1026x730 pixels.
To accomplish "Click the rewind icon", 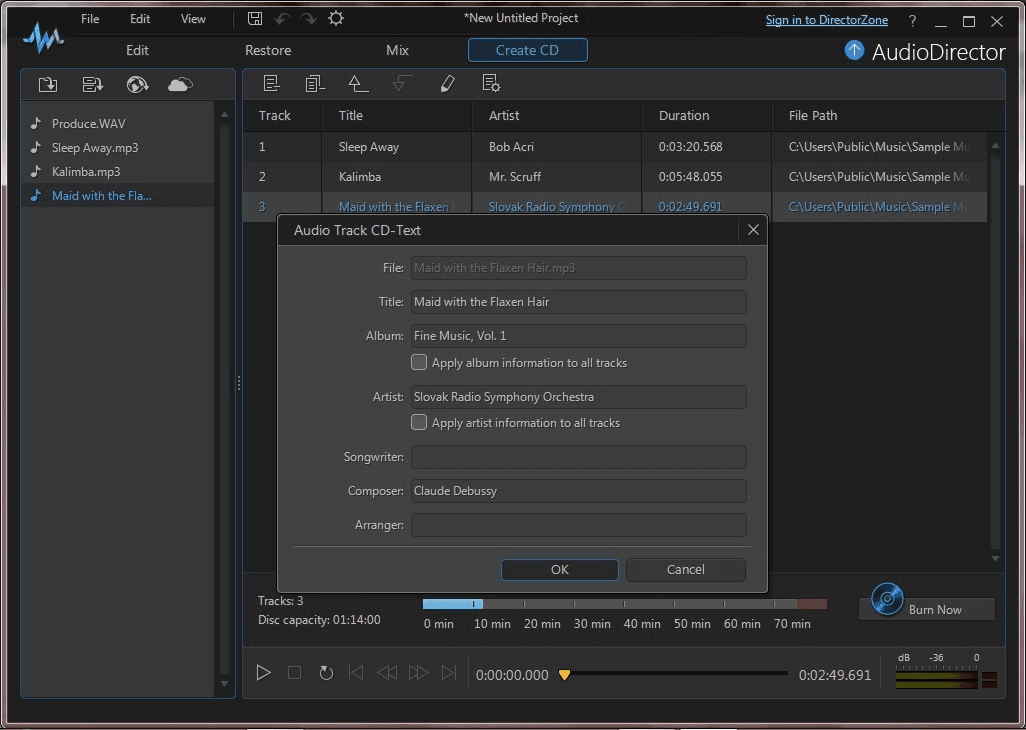I will (387, 672).
